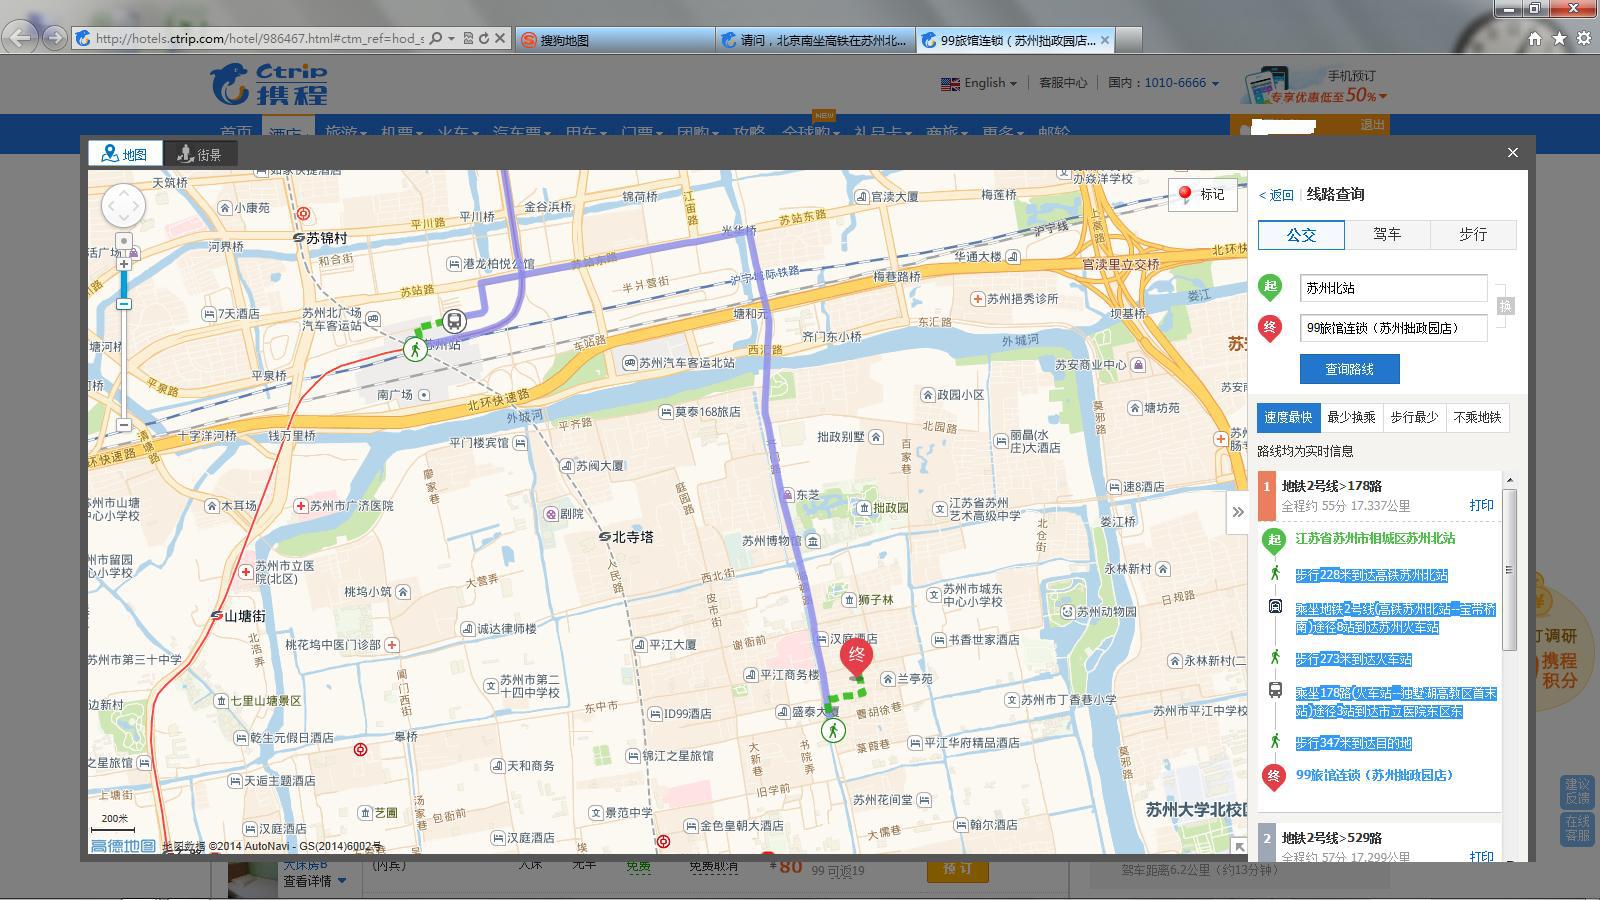Click the map pan direction control
The image size is (1600, 900).
(123, 206)
